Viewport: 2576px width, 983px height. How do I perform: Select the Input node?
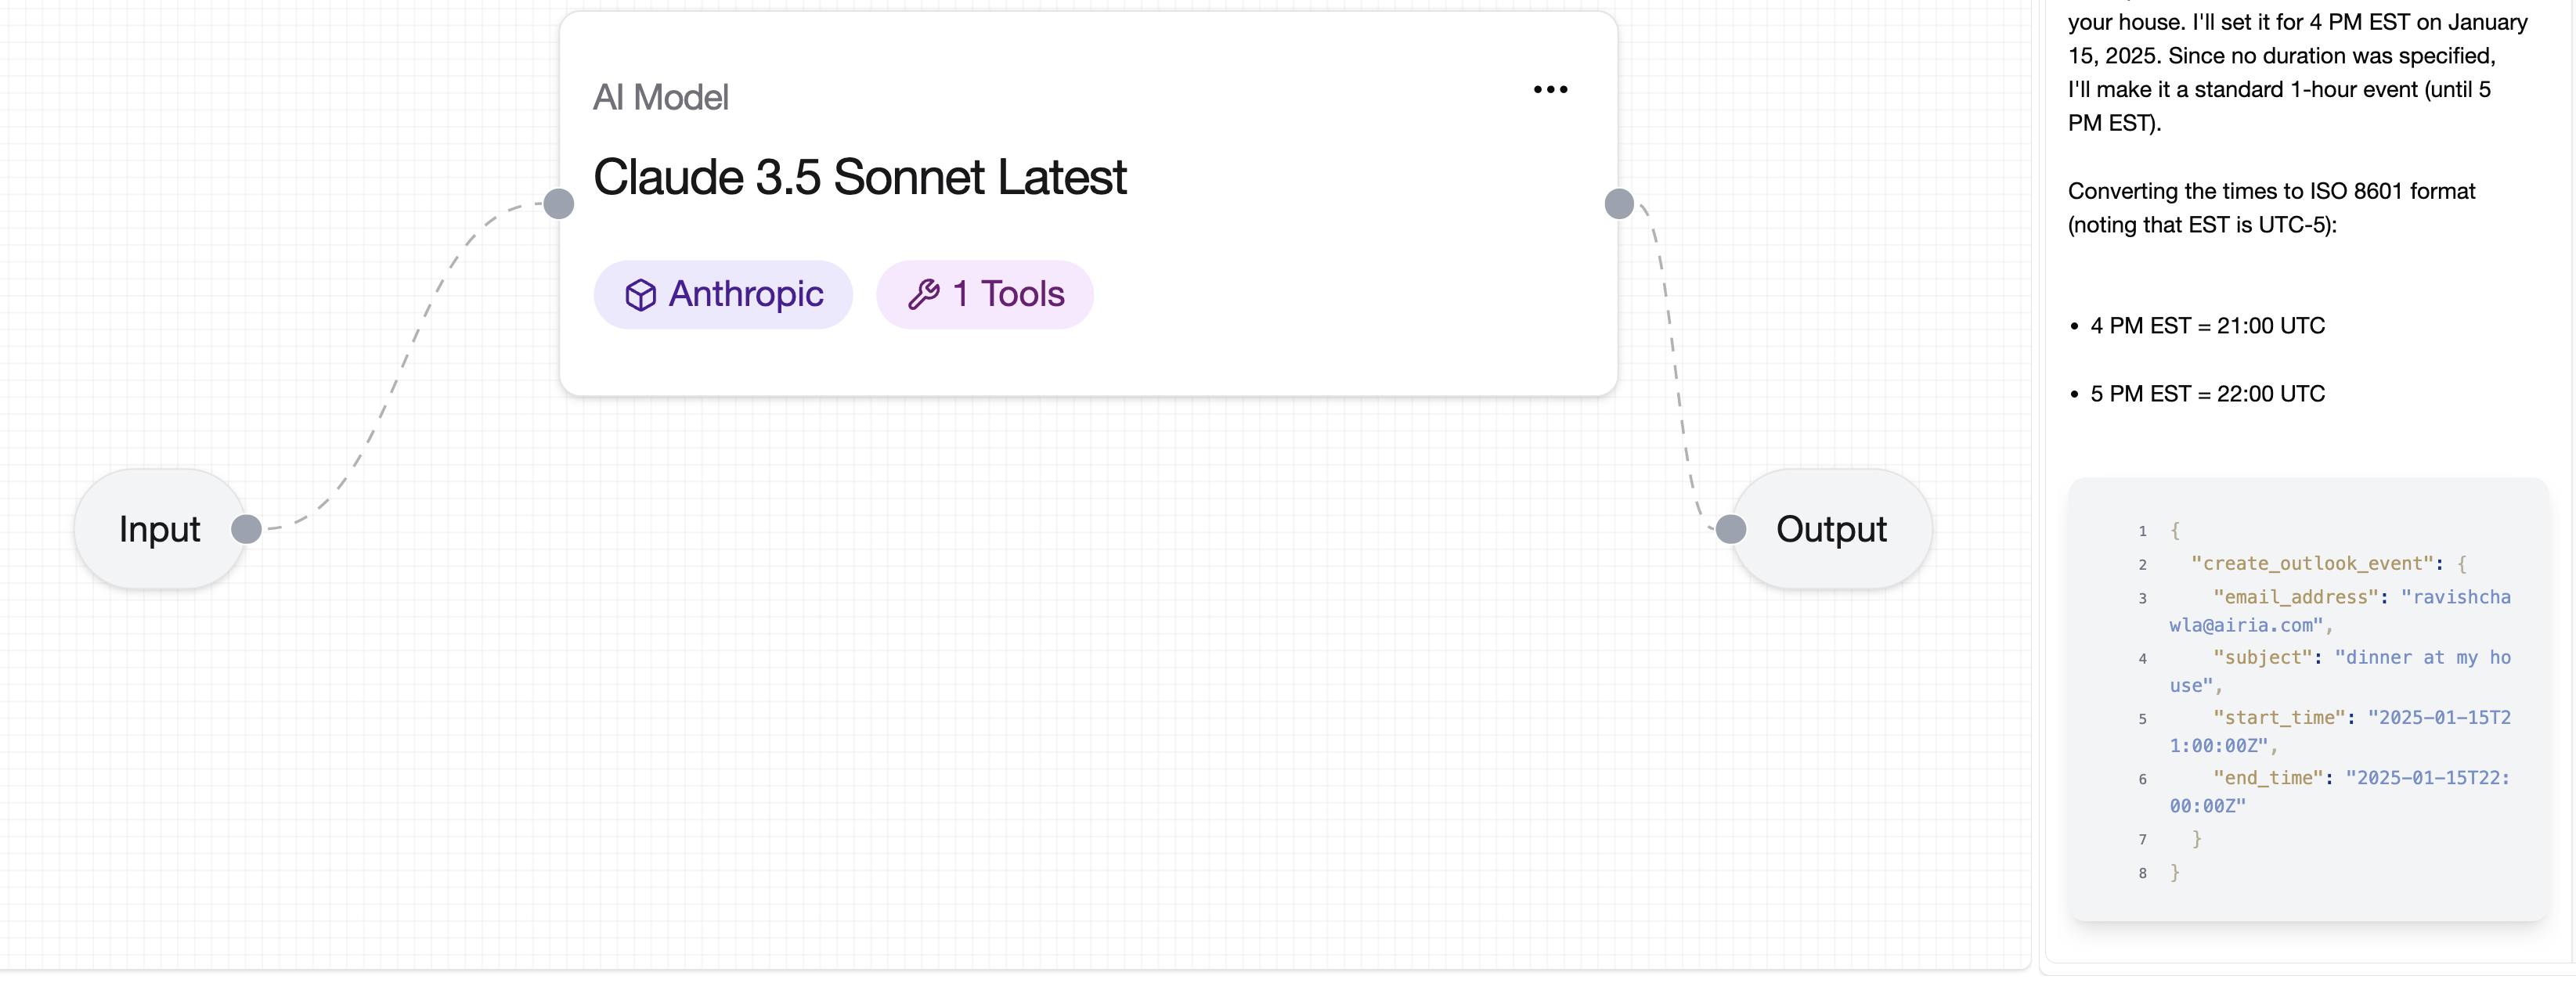160,529
